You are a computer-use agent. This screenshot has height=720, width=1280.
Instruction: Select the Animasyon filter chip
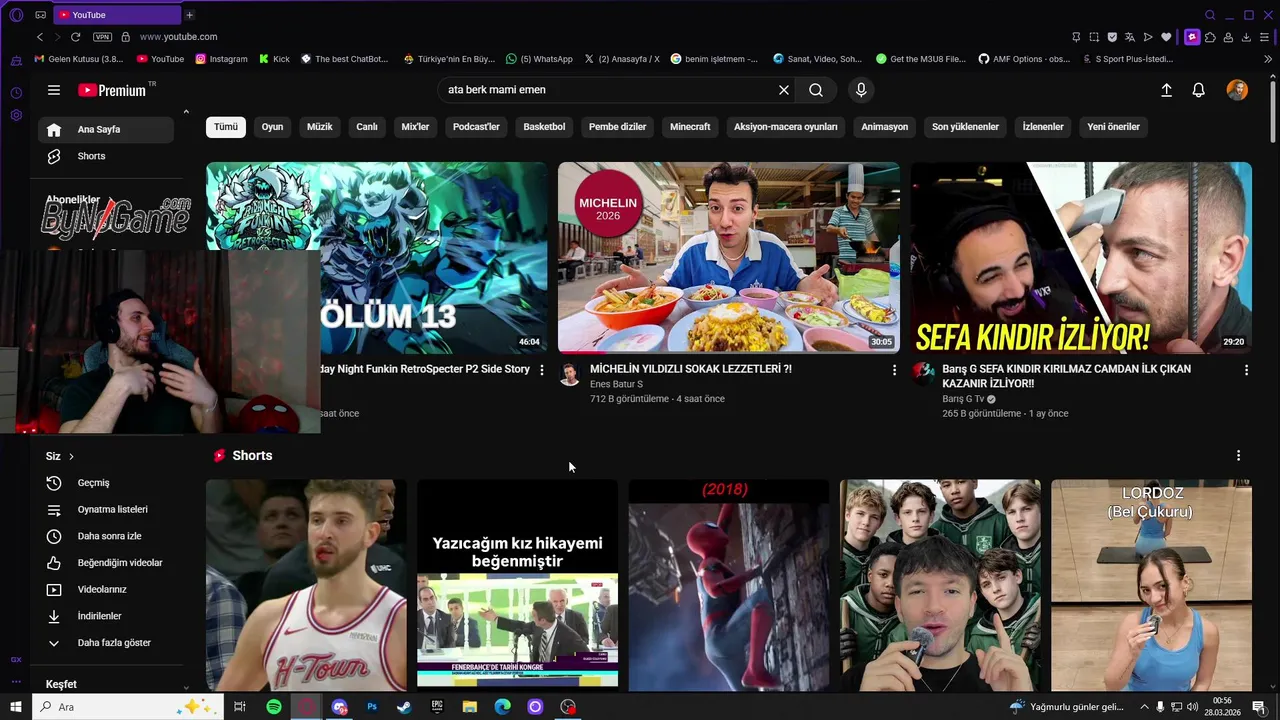(884, 127)
